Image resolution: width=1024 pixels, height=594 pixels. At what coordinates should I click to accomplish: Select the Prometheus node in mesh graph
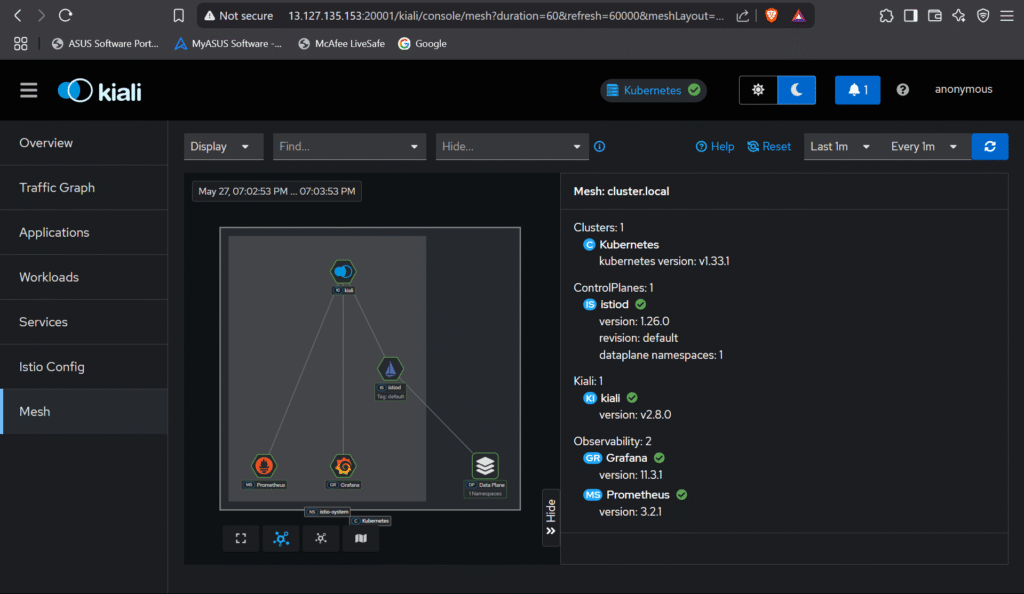click(x=264, y=466)
